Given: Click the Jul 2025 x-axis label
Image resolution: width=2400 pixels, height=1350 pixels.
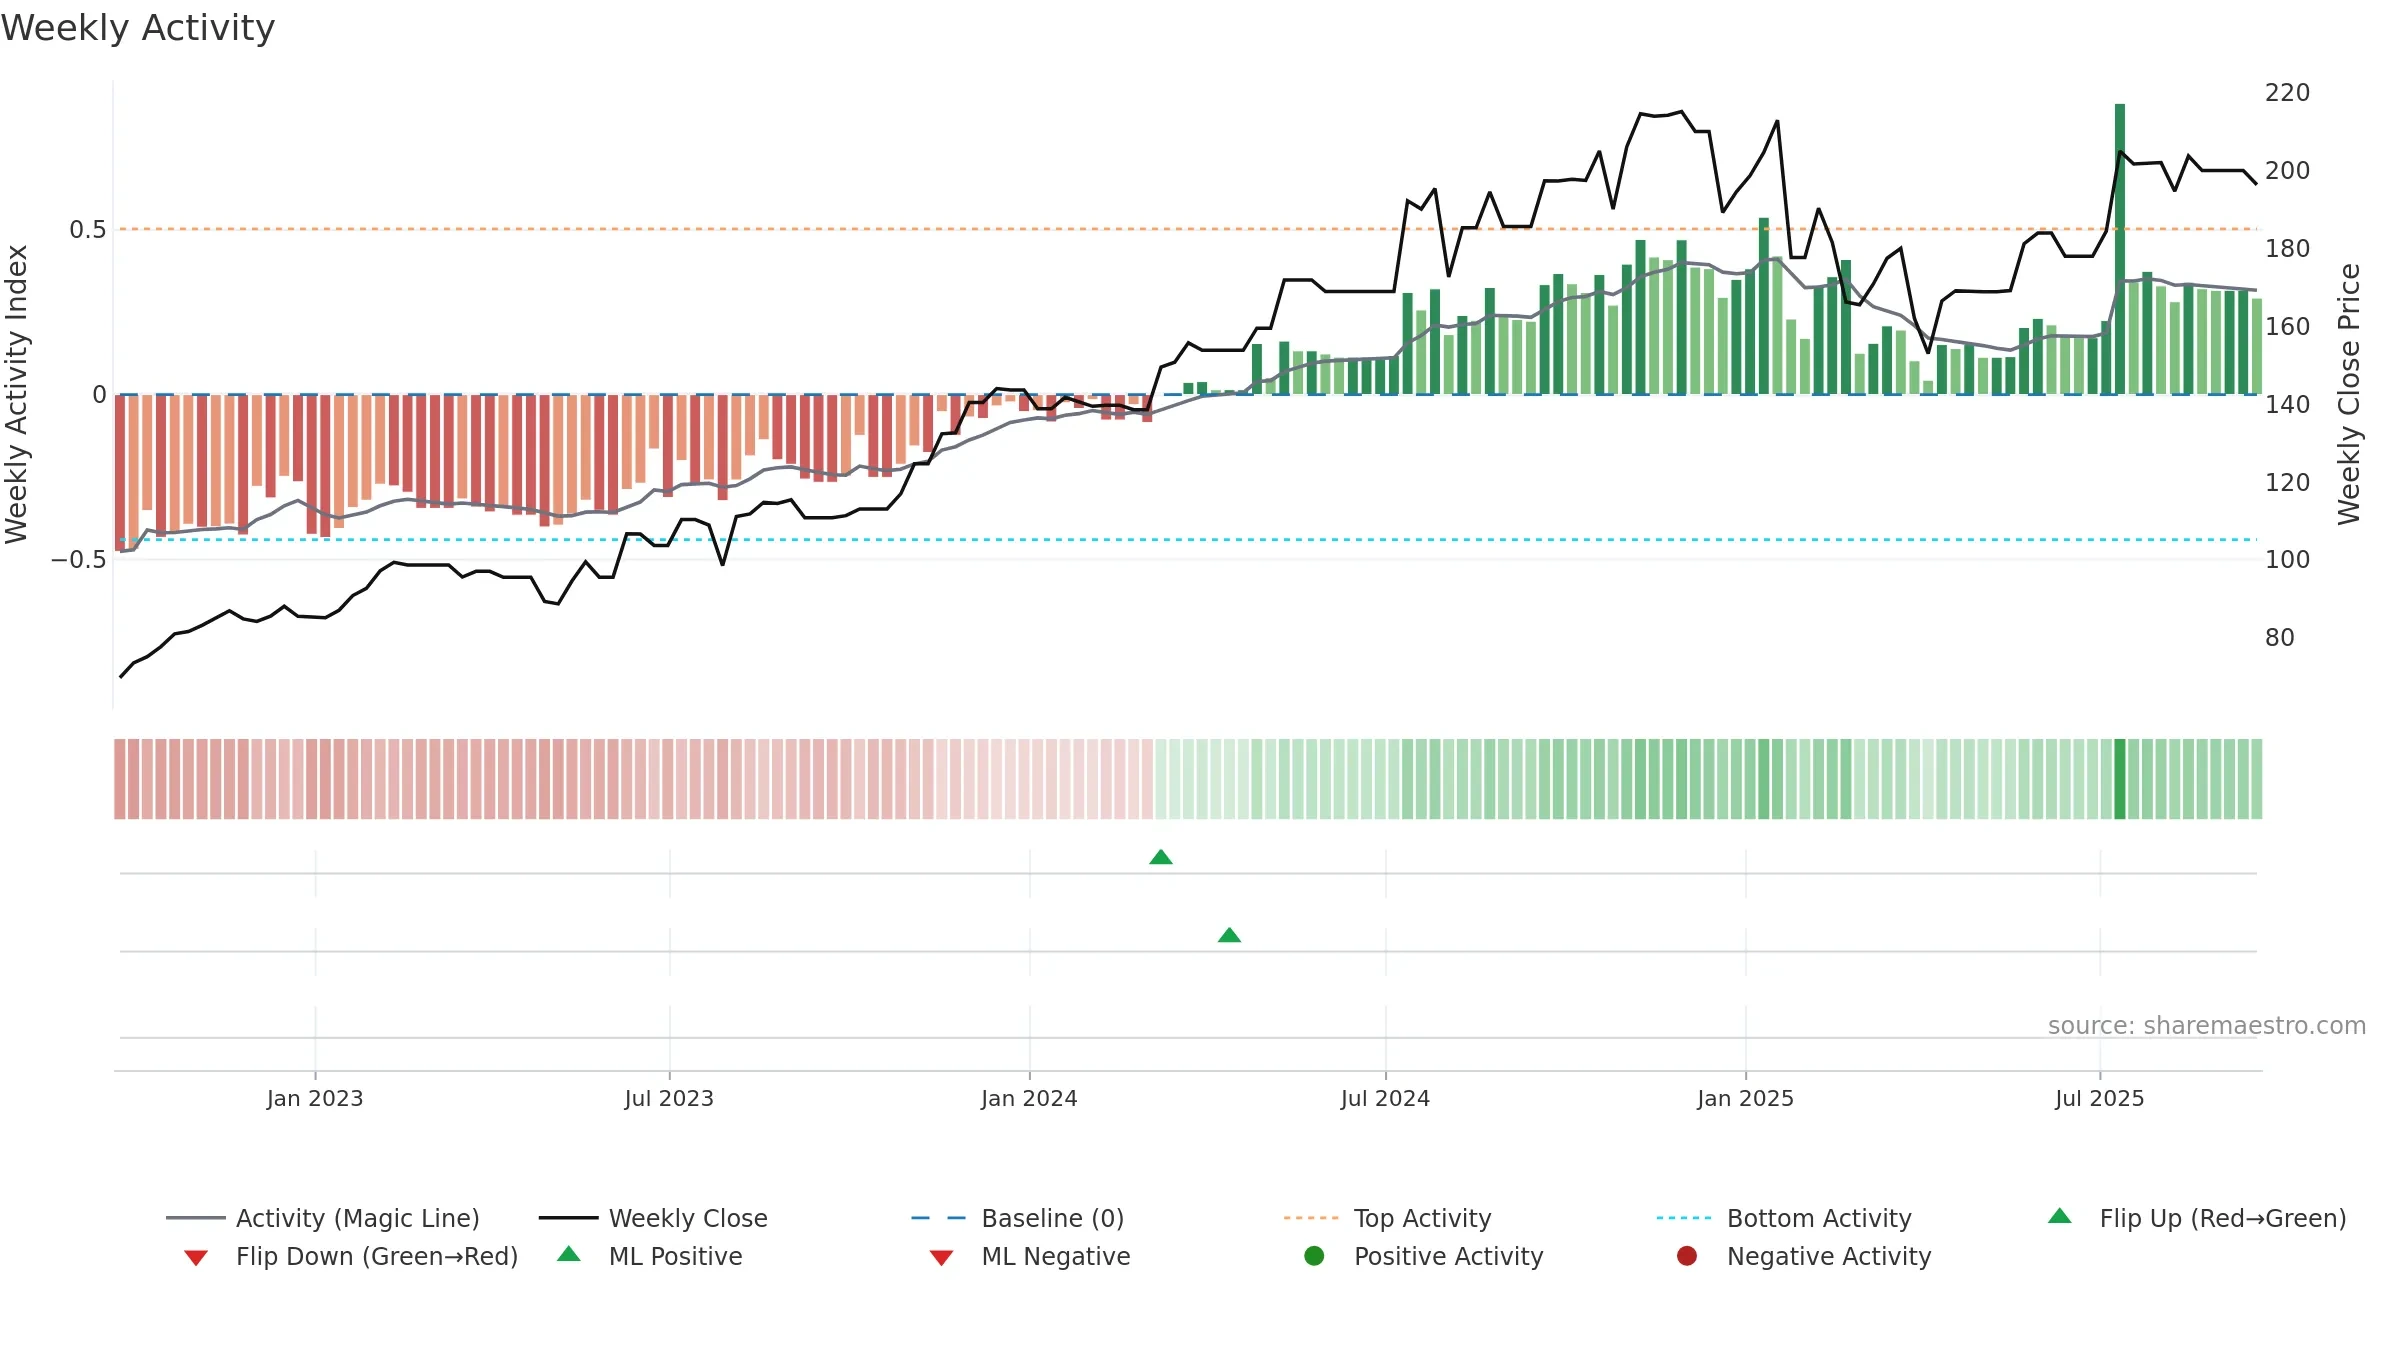Looking at the screenshot, I should point(2100,1098).
